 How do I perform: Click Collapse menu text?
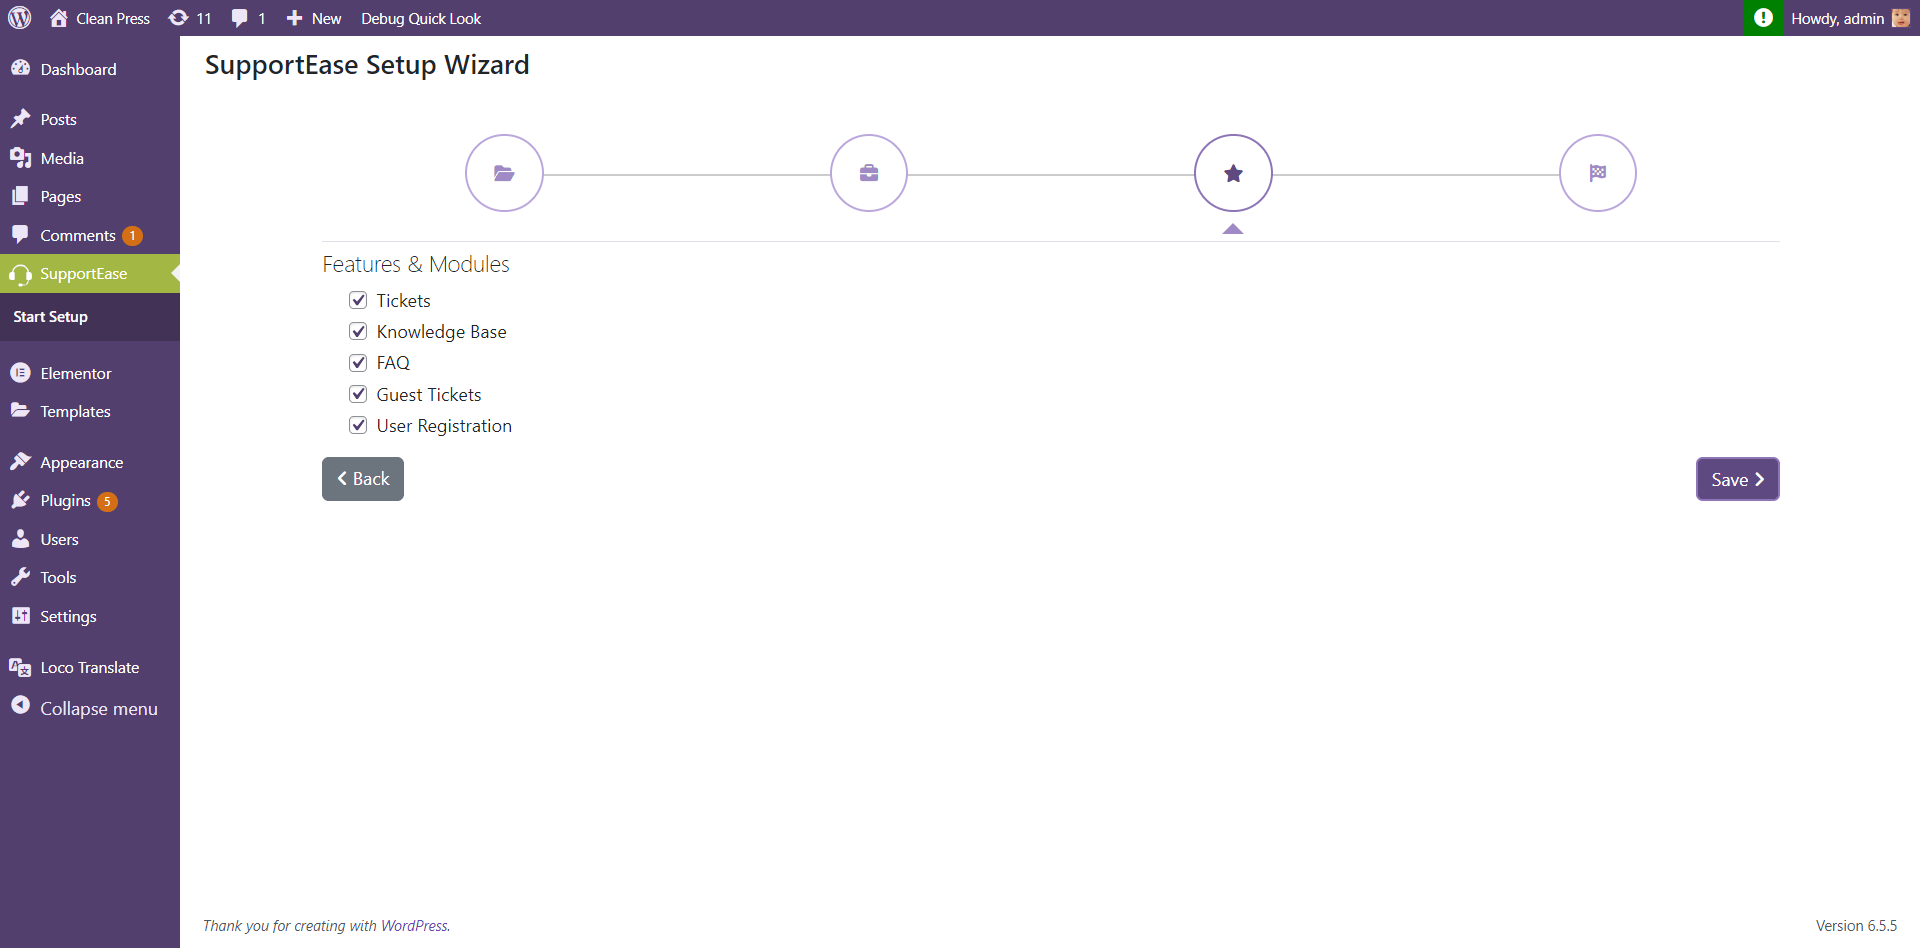click(99, 708)
